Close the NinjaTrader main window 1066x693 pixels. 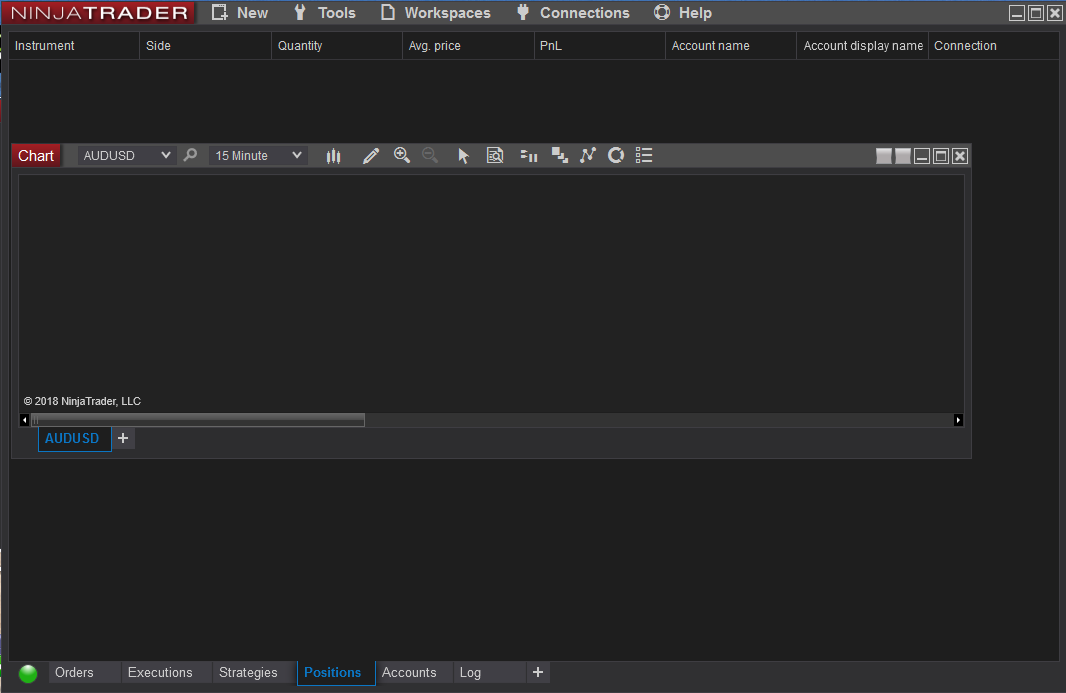coord(1054,13)
